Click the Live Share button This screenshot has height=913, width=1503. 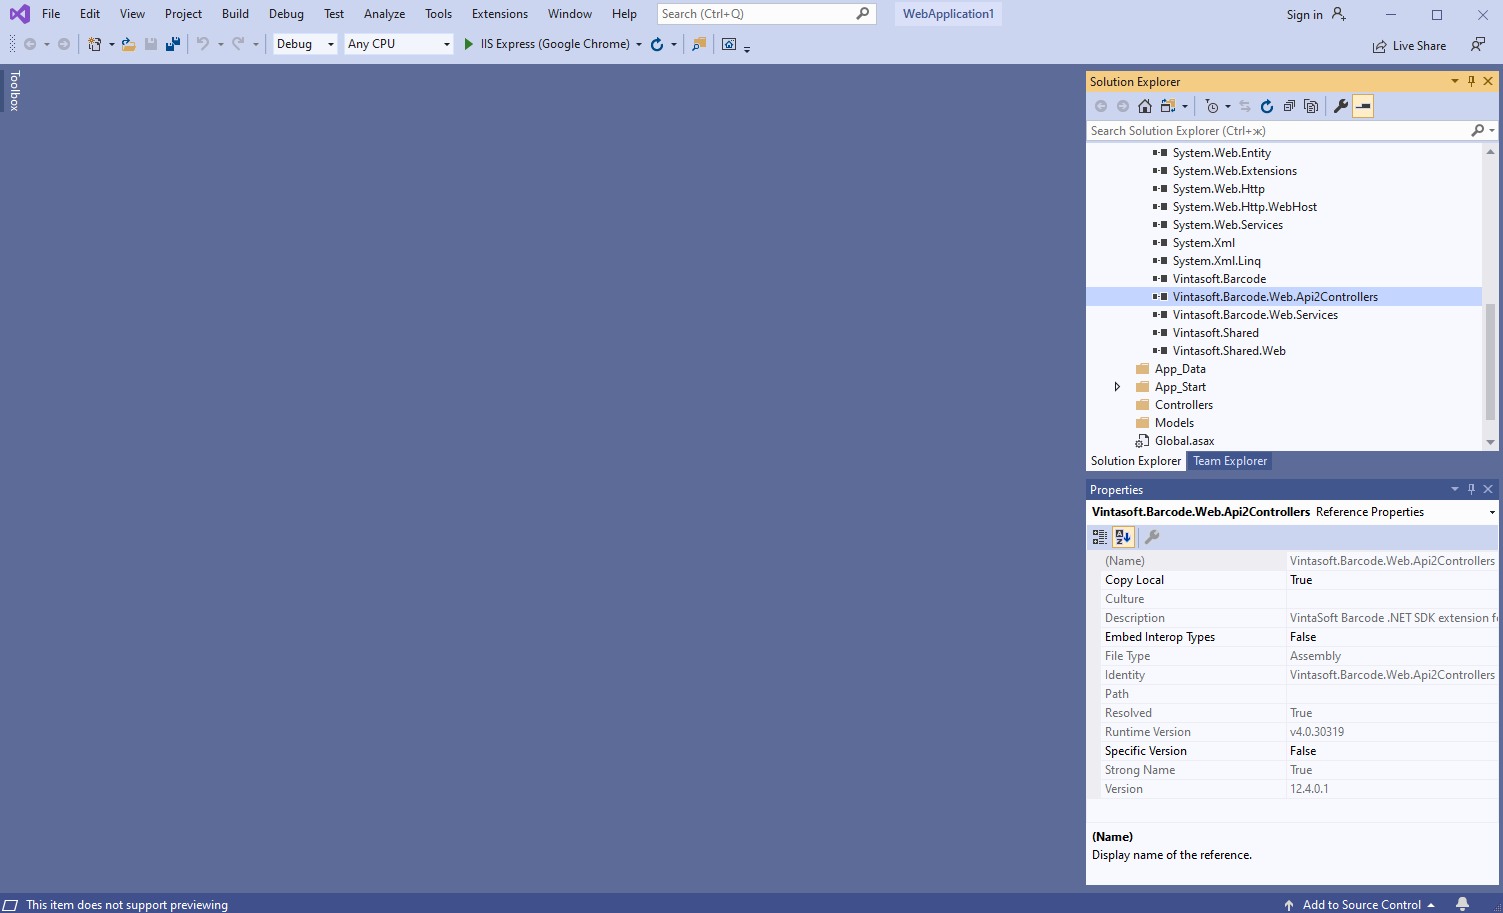pos(1409,46)
